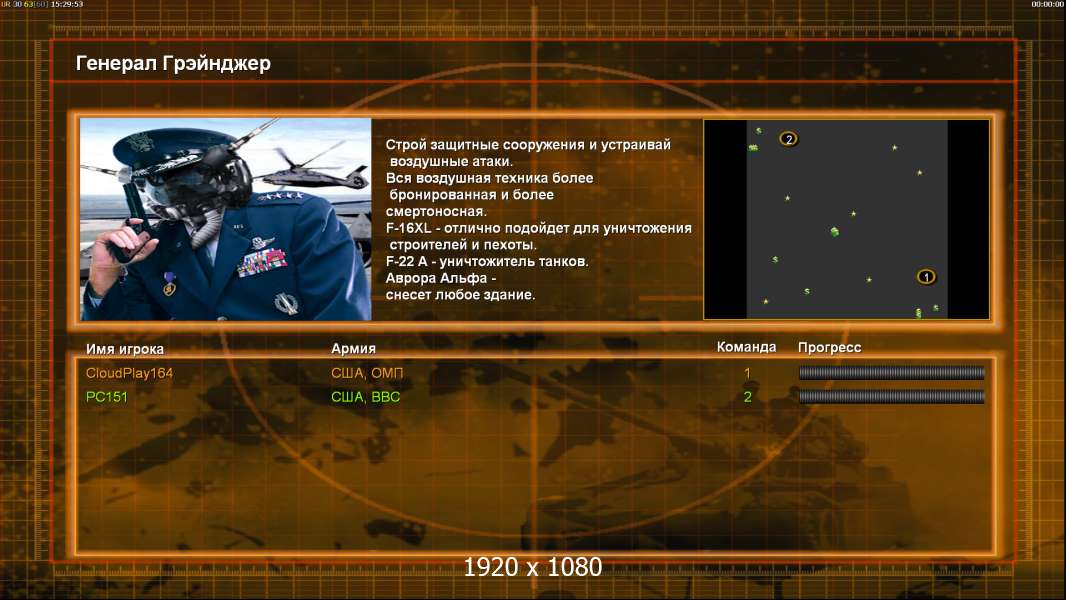Click the Армия column header

pos(354,348)
